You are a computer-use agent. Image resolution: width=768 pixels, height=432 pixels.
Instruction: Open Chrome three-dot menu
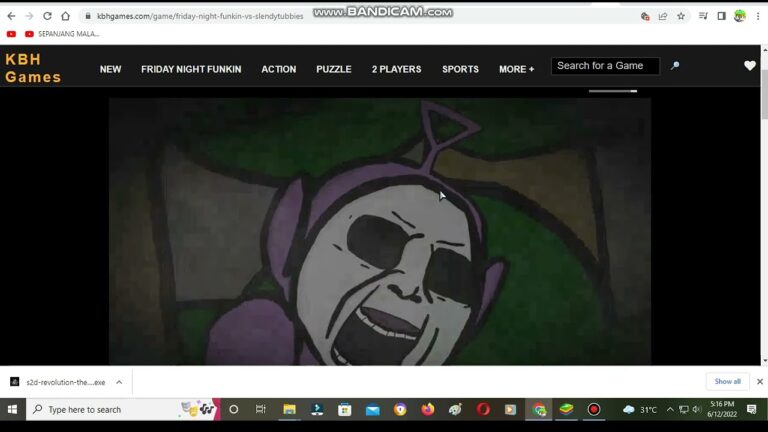pyautogui.click(x=758, y=16)
